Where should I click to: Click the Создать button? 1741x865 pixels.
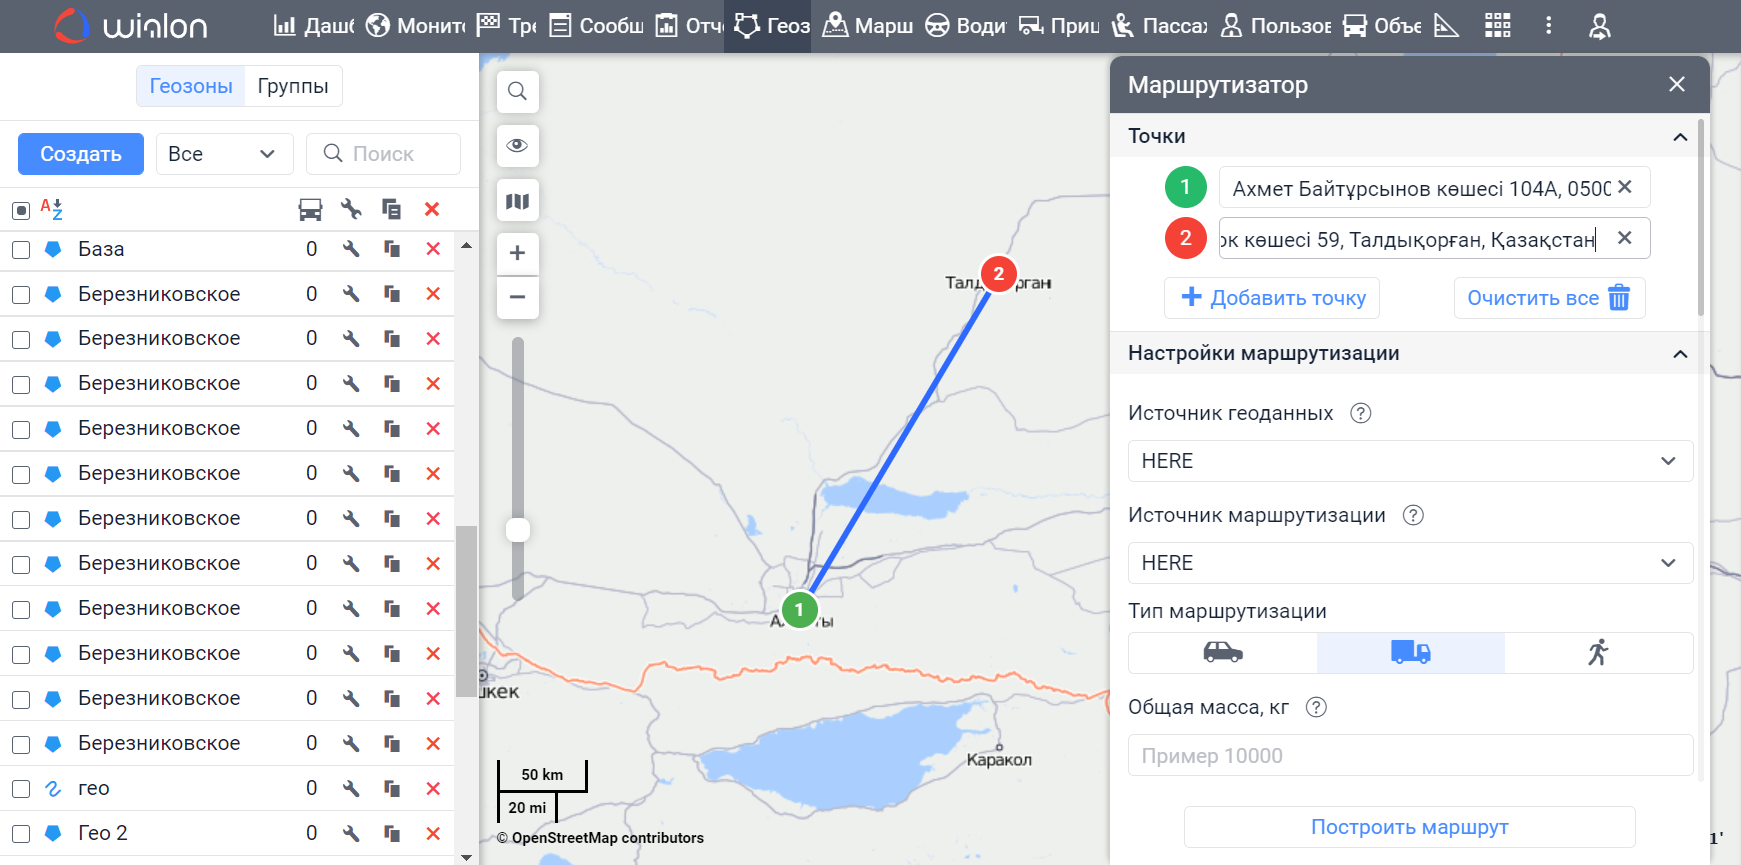(x=81, y=154)
